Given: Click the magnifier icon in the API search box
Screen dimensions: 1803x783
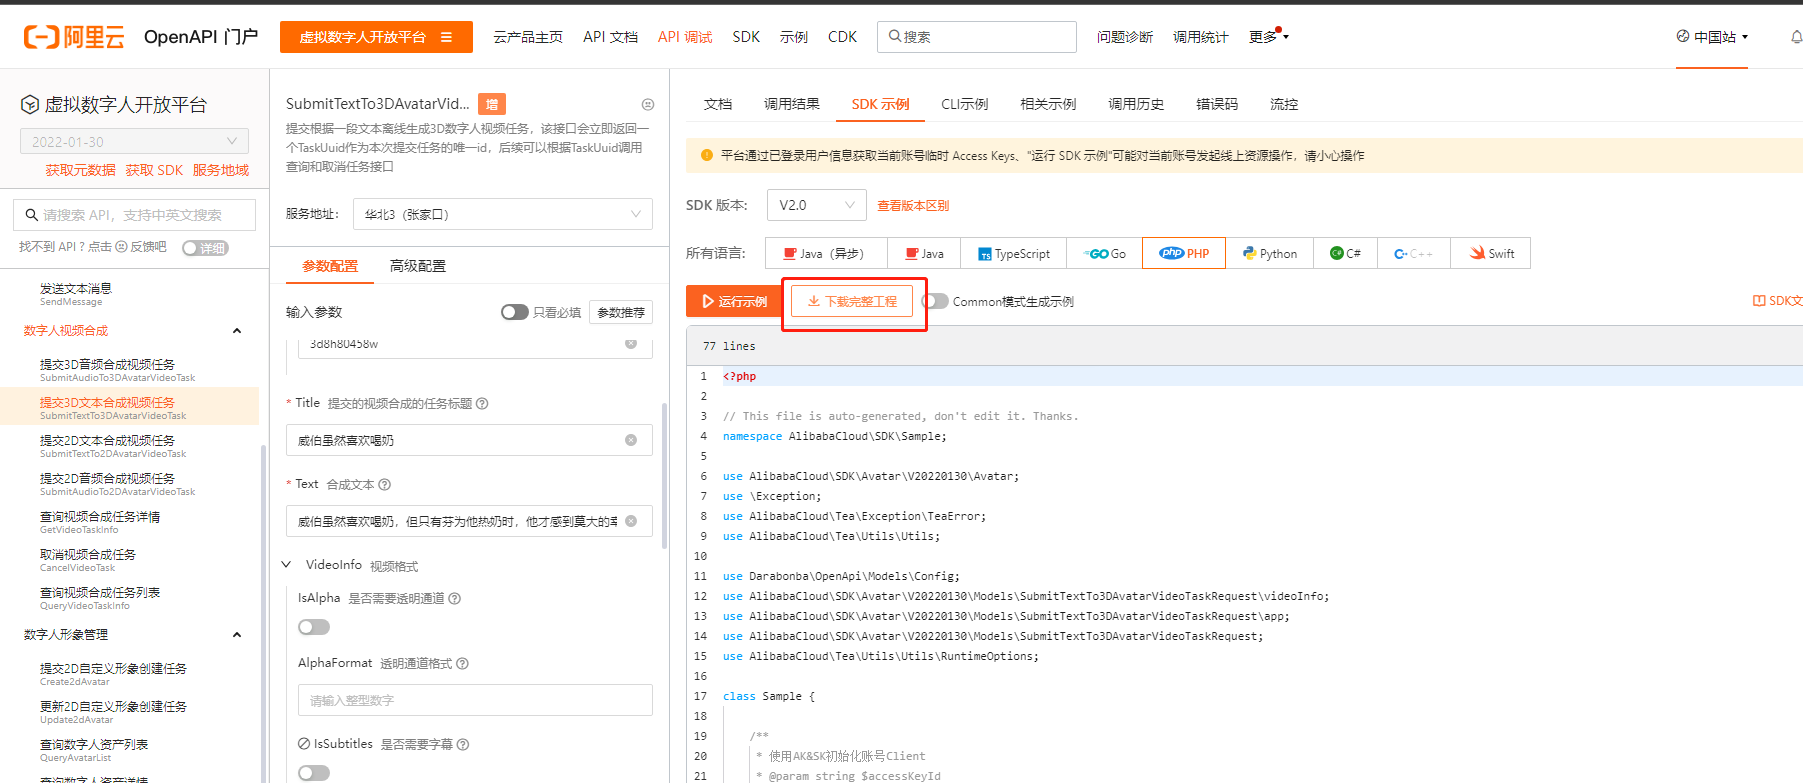Looking at the screenshot, I should point(31,215).
